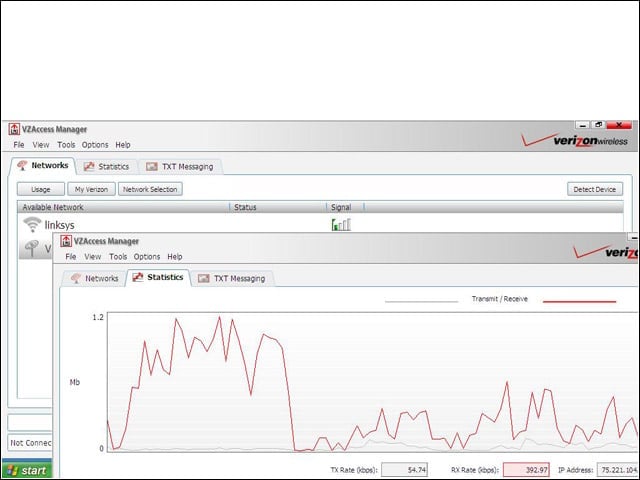Click the antenna icon below linksys

(x=32, y=248)
